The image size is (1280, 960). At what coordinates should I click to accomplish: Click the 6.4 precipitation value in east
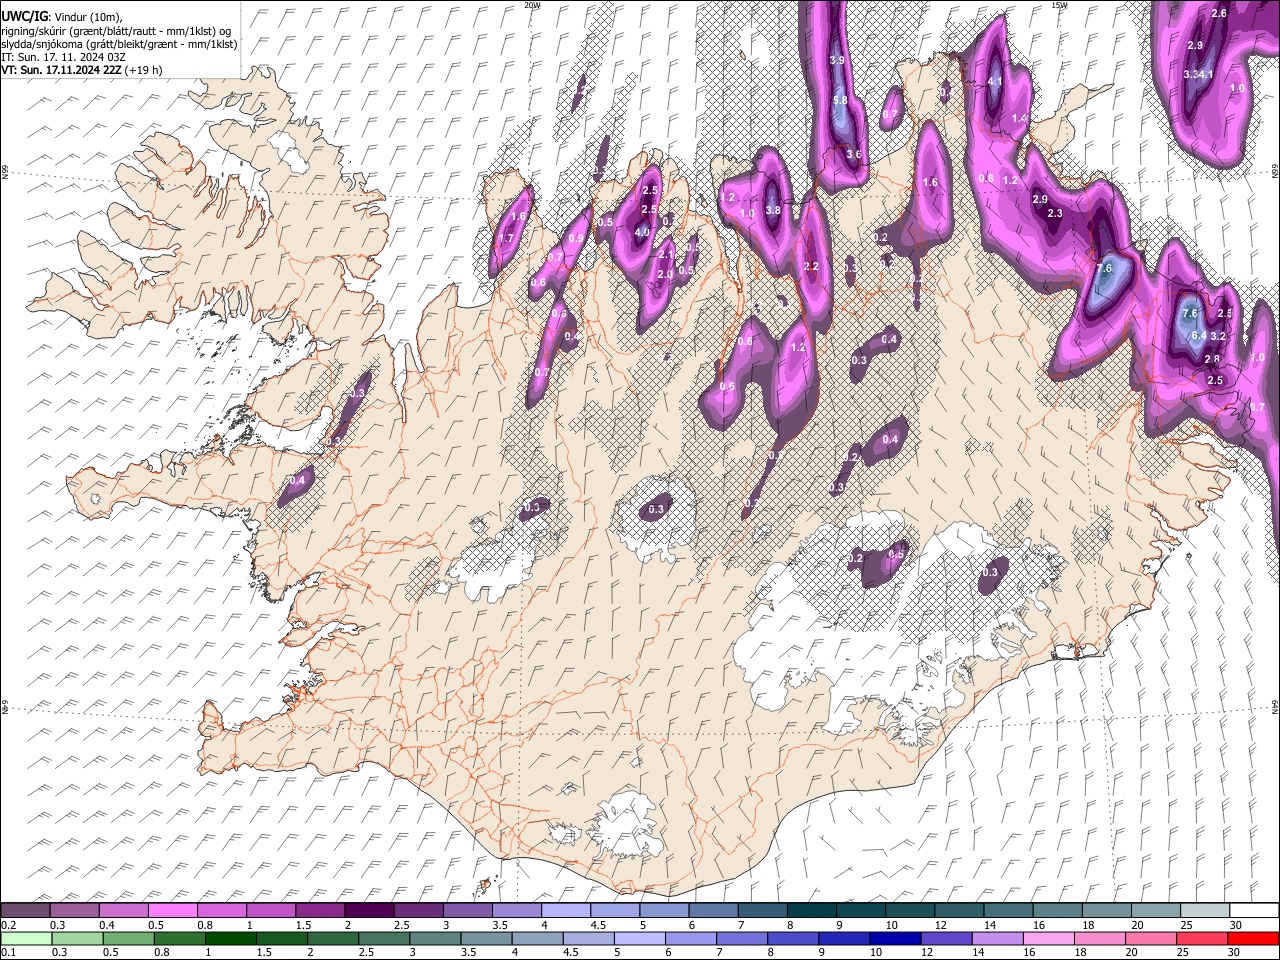point(1199,335)
